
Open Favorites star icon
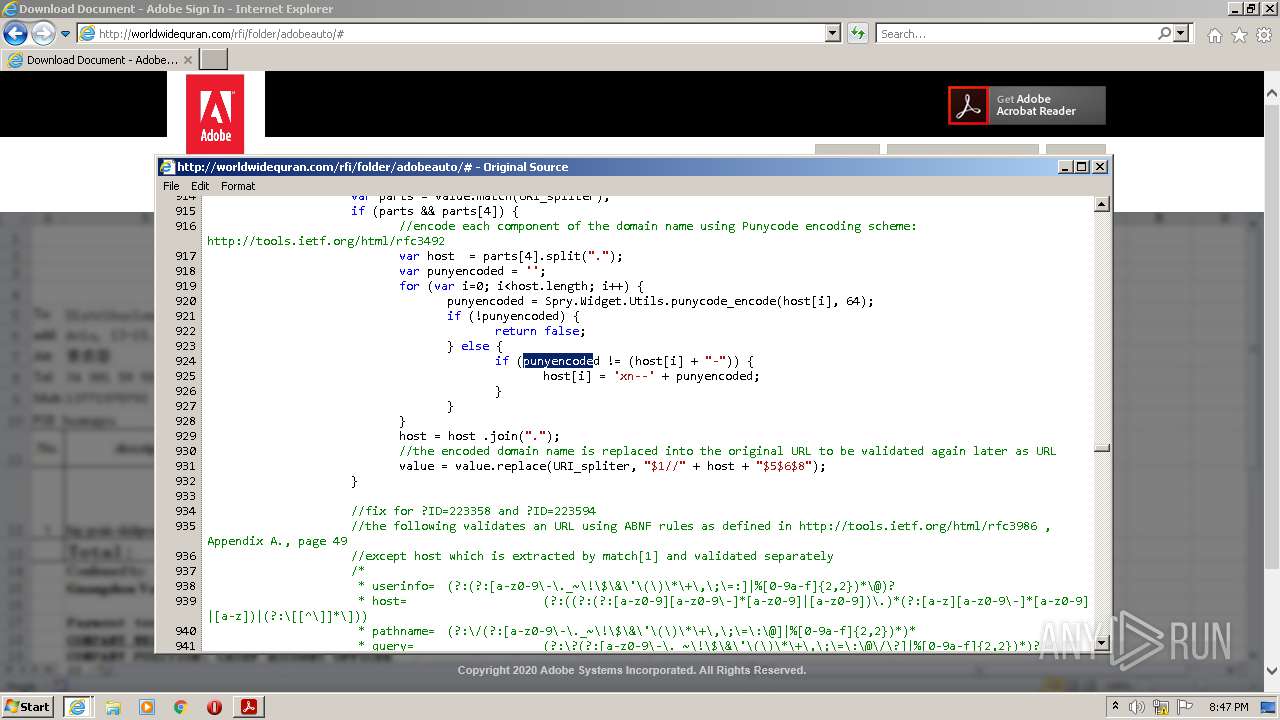click(1239, 35)
